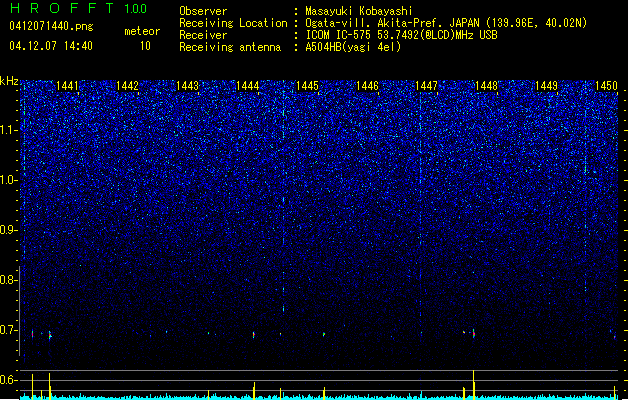This screenshot has width=629, height=400.
Task: Click the 'Receiver' label
Action: [x=203, y=35]
